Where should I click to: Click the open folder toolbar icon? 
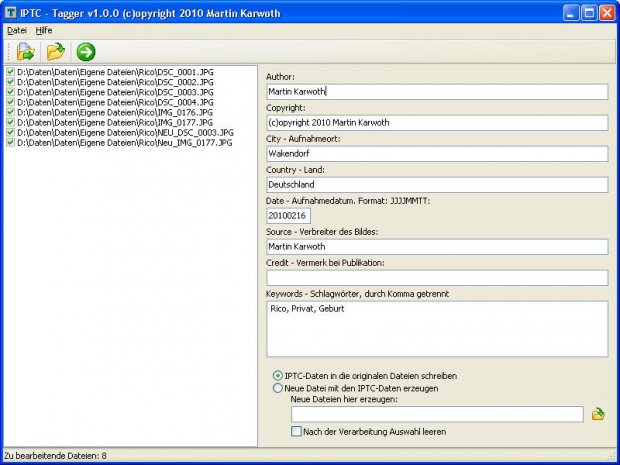pos(56,52)
